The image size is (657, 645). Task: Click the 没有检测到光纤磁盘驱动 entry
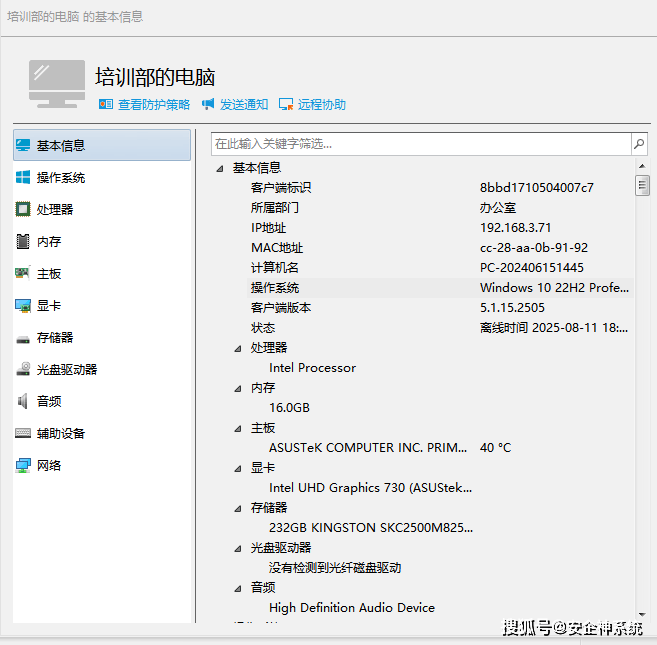coord(335,567)
